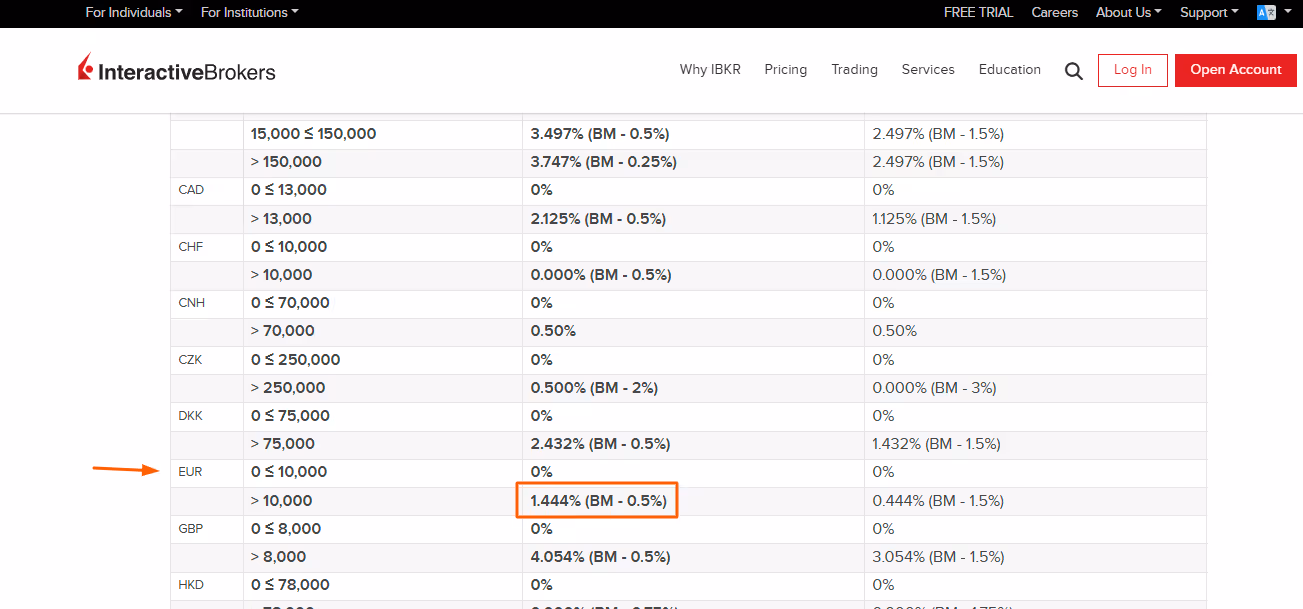The width and height of the screenshot is (1303, 609).
Task: Open the Services menu
Action: tap(928, 70)
